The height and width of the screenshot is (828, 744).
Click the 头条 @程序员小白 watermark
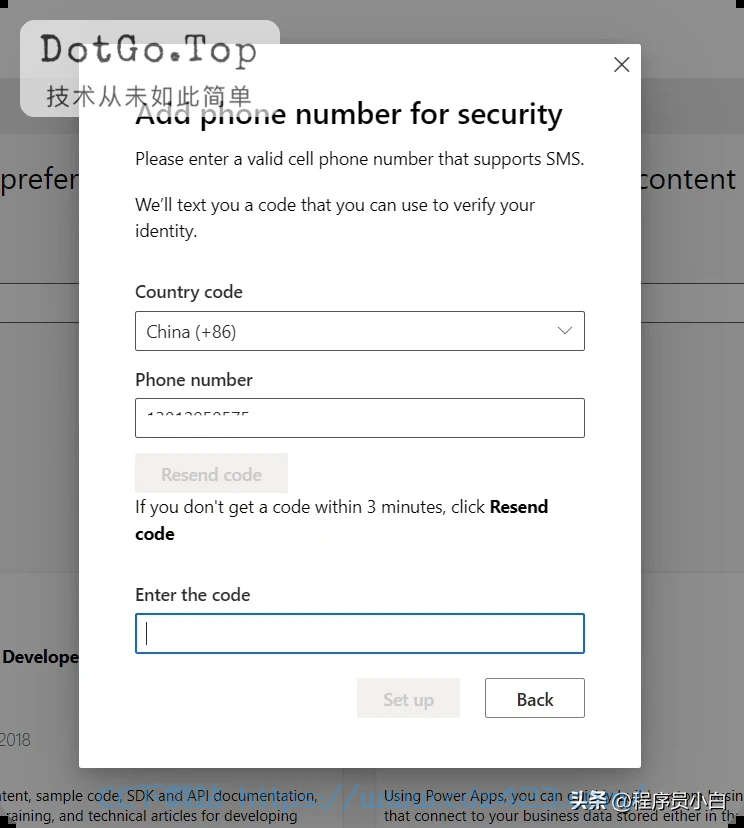648,801
